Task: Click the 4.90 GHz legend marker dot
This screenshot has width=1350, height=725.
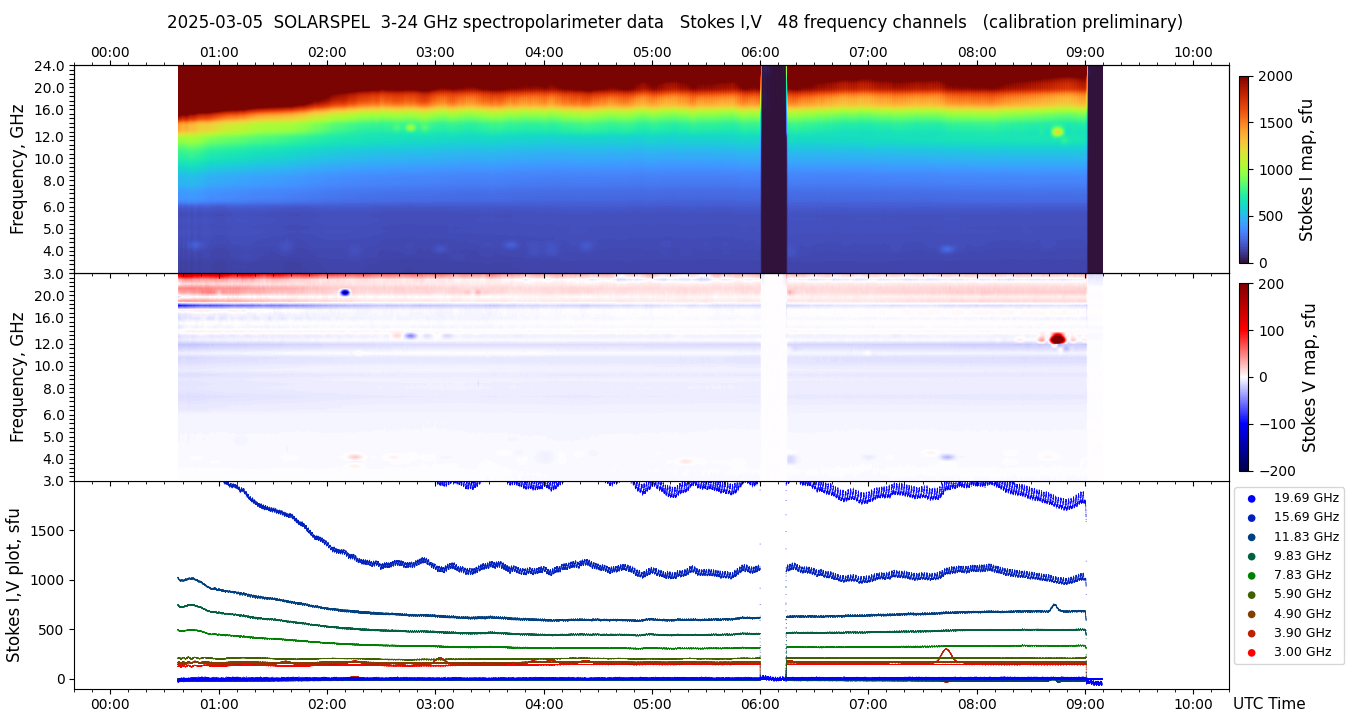Action: [x=1251, y=614]
